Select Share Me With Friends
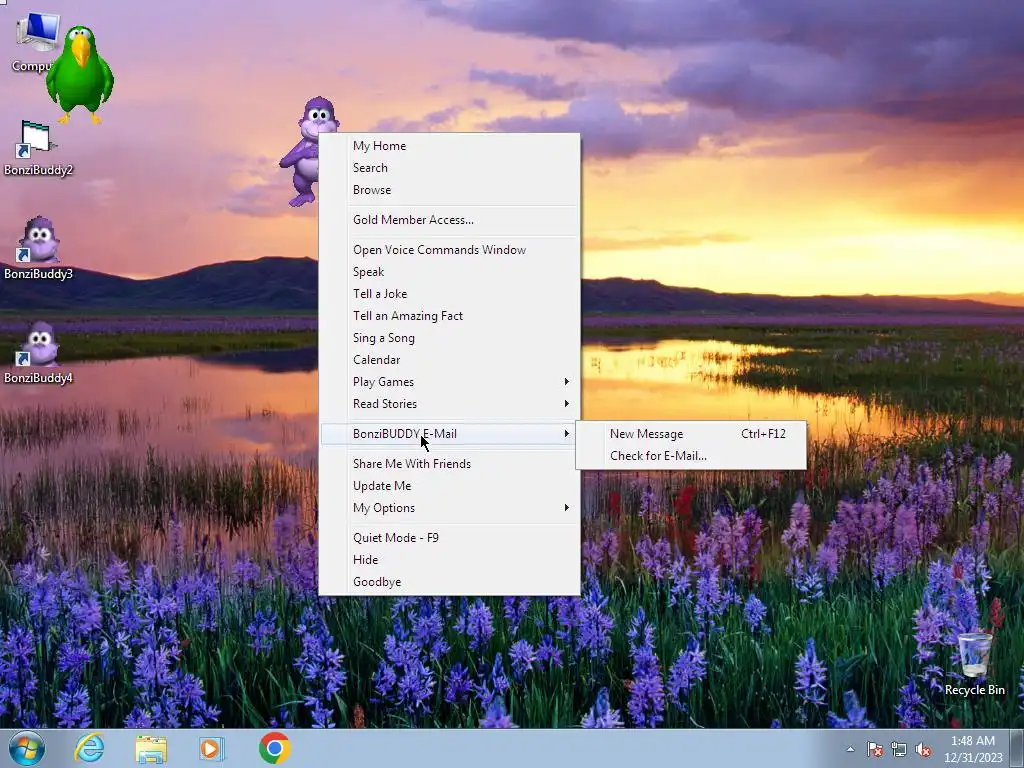Screen dimensions: 1024x768 pos(450,464)
